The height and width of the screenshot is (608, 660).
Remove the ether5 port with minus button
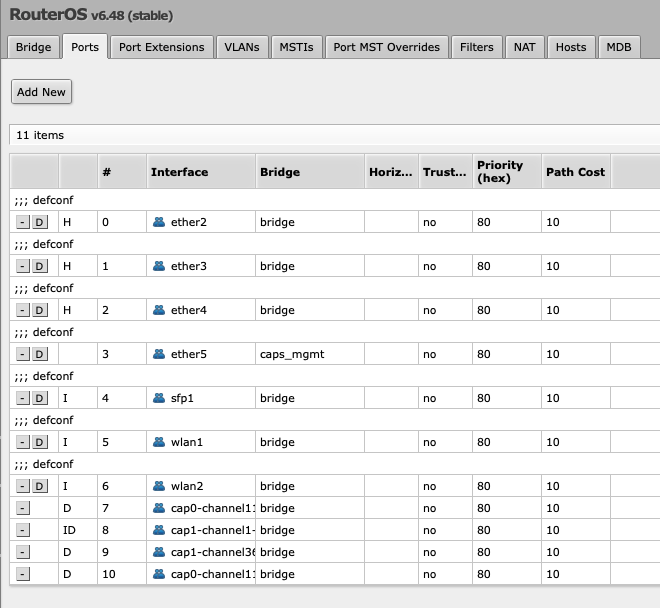pos(23,354)
